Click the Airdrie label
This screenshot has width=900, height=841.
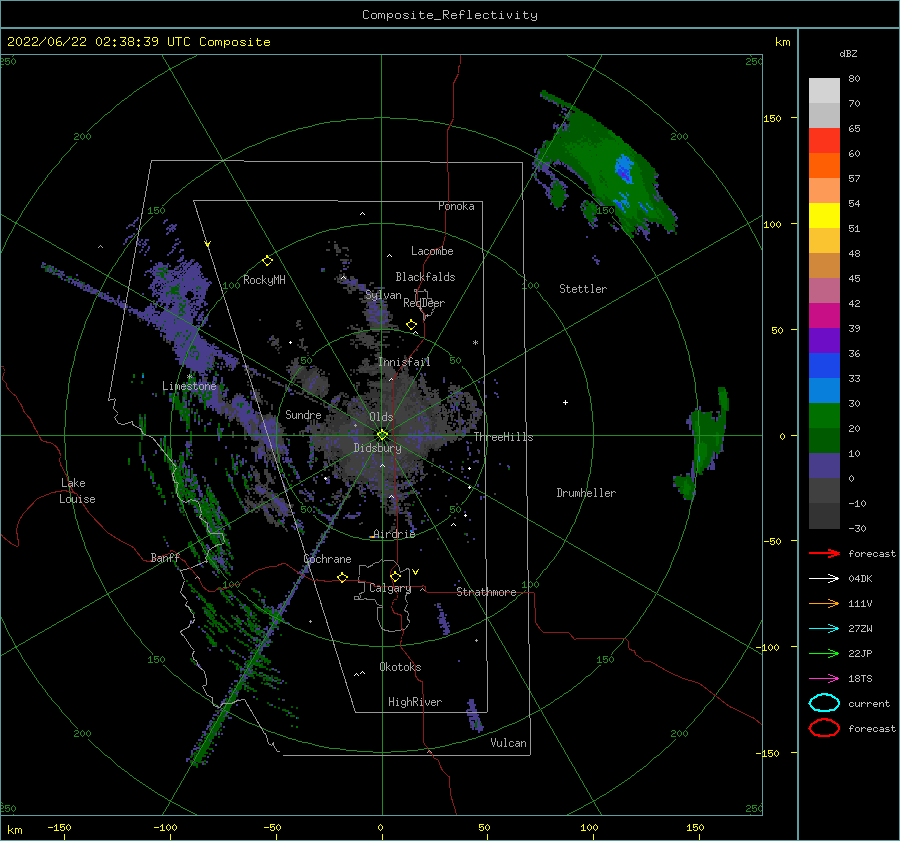(394, 534)
